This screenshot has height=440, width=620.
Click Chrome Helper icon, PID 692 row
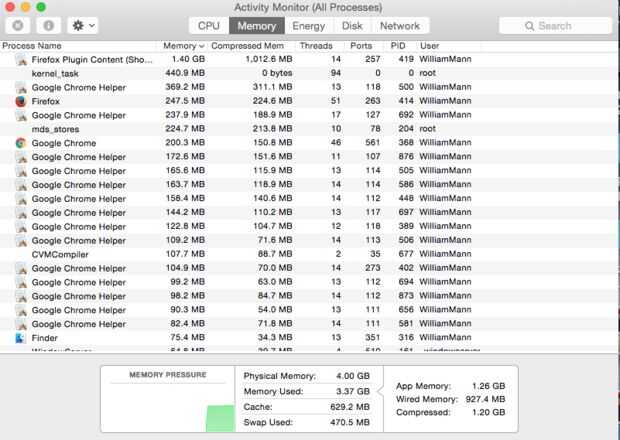(21, 115)
